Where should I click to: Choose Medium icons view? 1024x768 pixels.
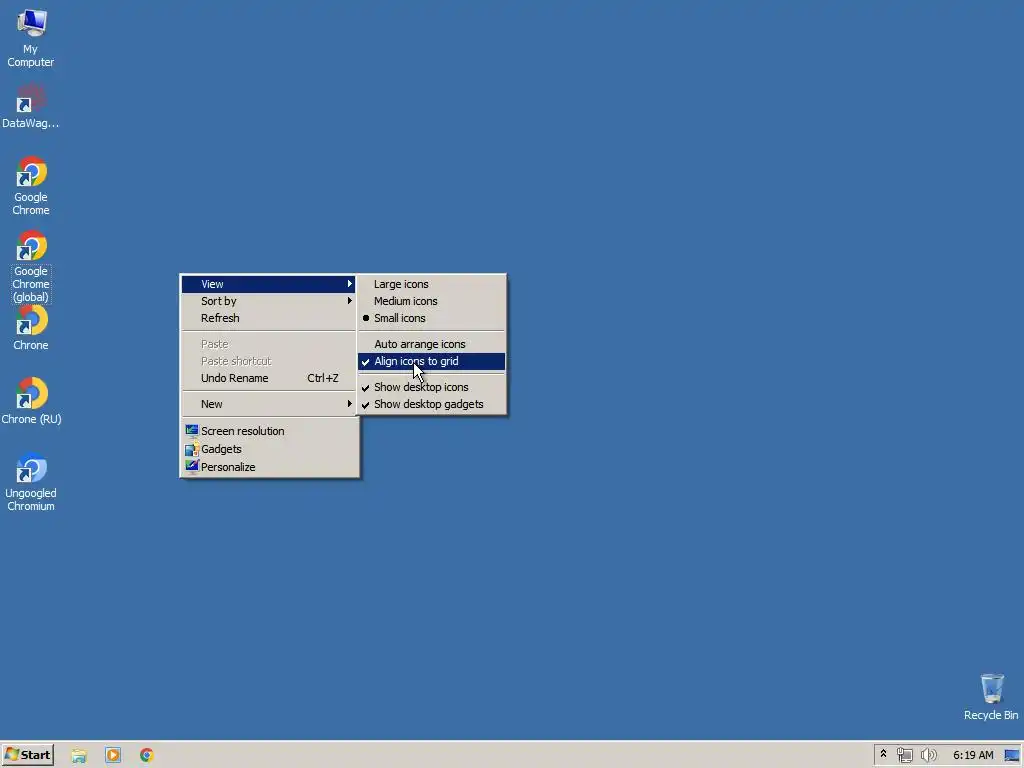432,301
